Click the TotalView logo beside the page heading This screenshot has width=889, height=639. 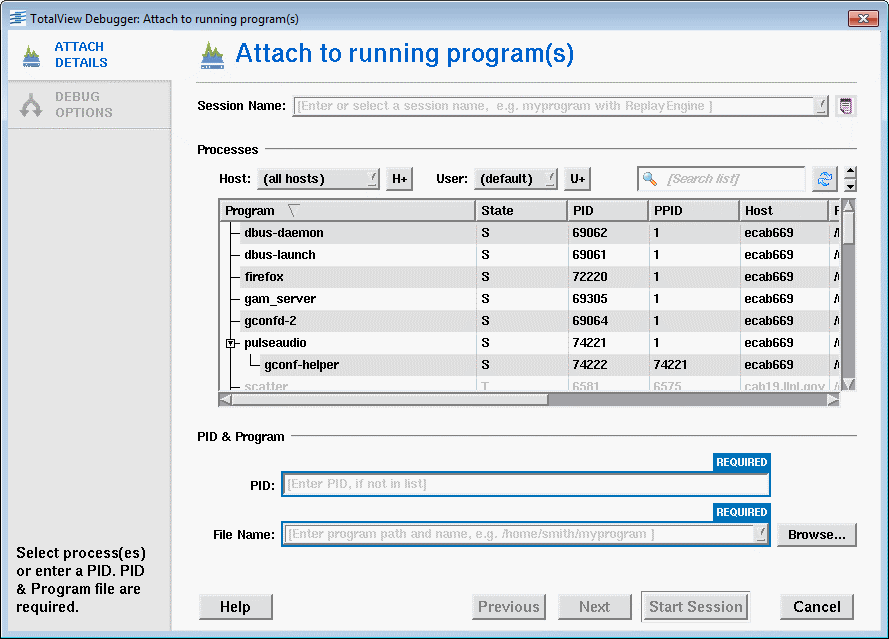tap(213, 55)
